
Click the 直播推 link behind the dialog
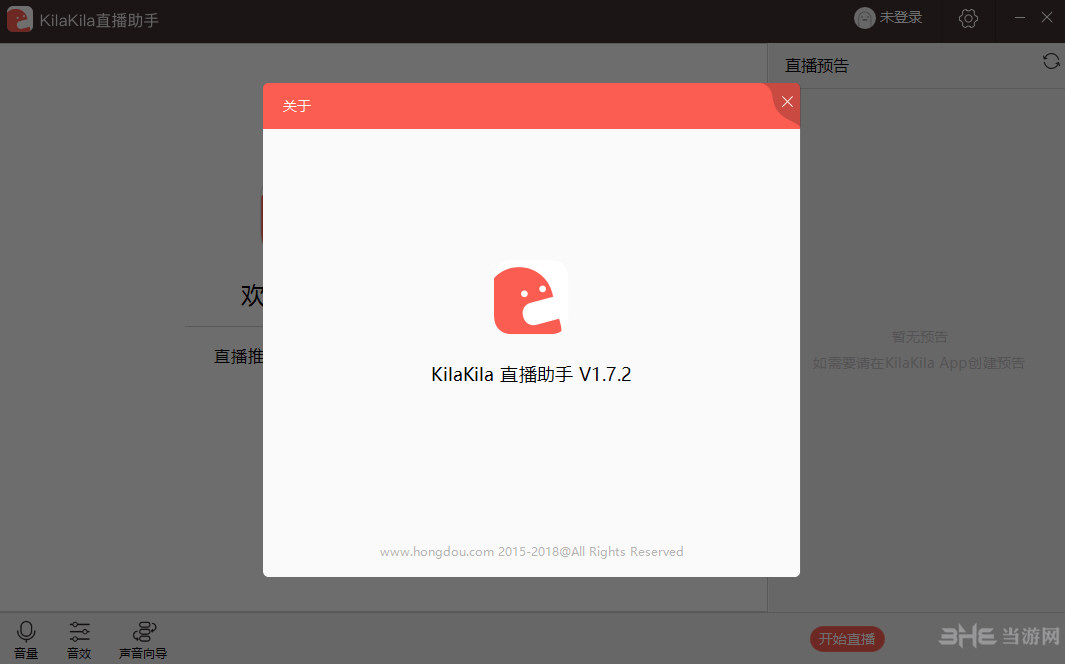coord(238,356)
